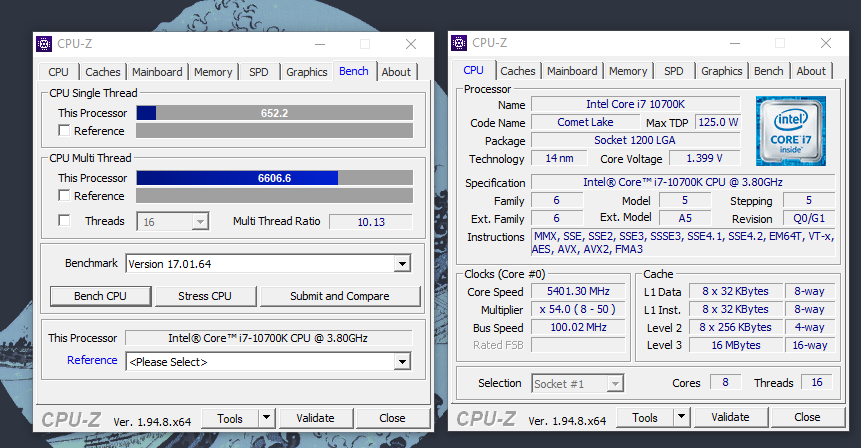
Task: Click Core Voltage value 1.399 V
Action: point(705,159)
